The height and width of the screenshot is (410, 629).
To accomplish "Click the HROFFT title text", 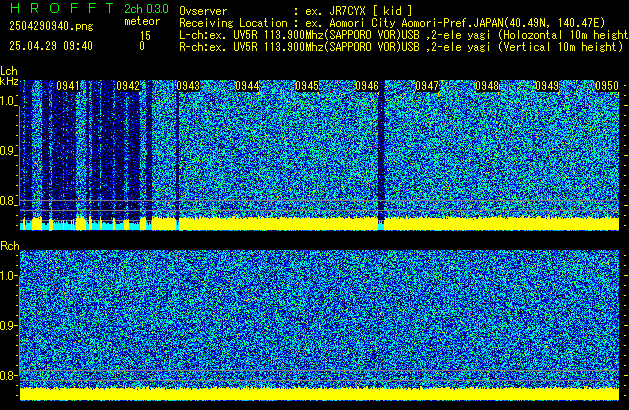I will (62, 8).
